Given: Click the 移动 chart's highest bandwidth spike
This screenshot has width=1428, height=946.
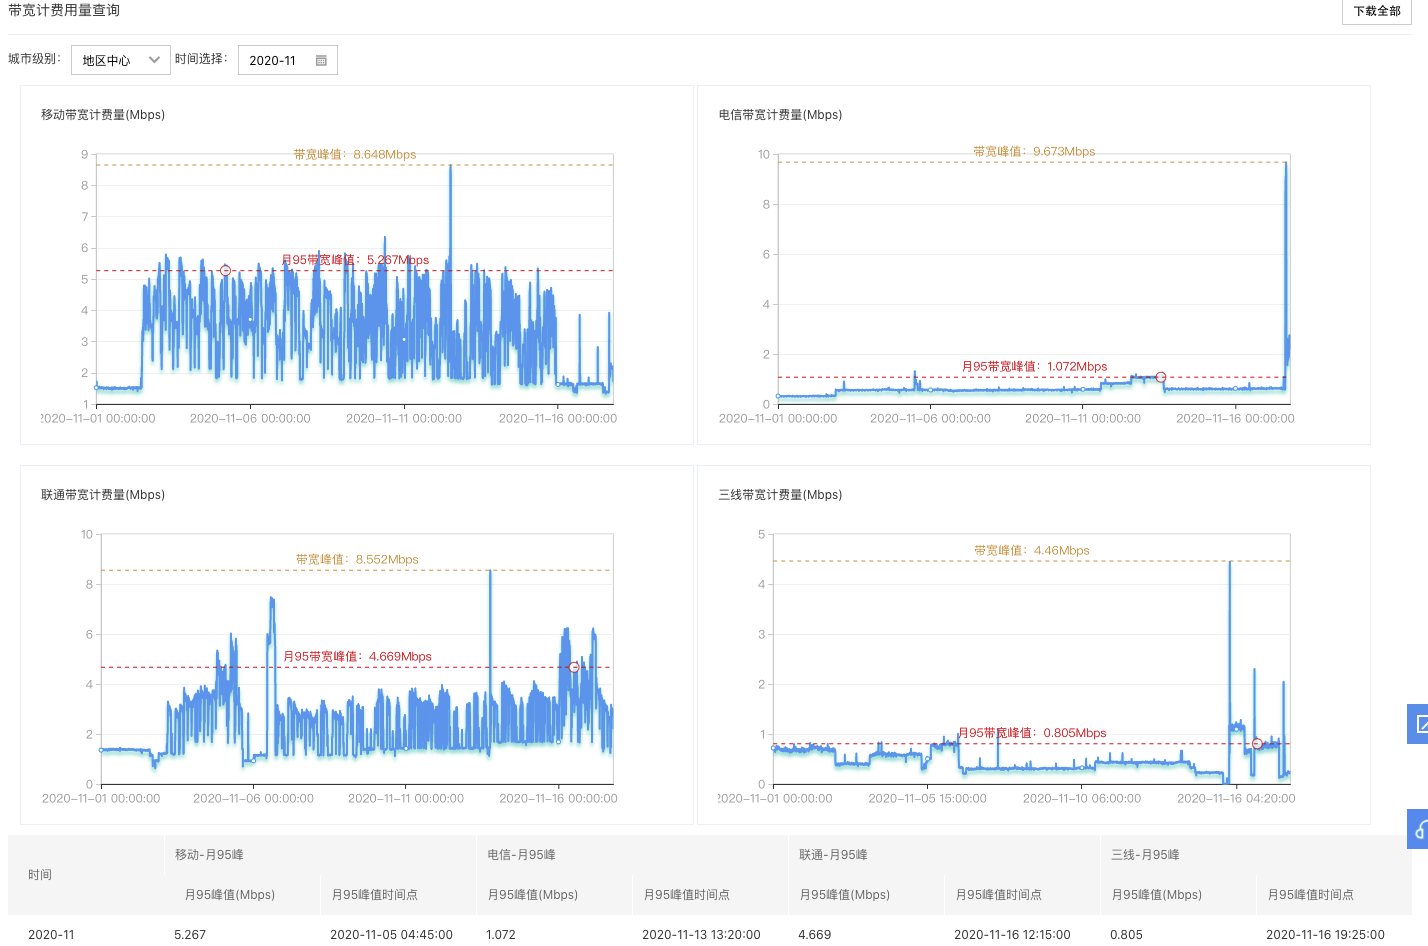Looking at the screenshot, I should 450,168.
